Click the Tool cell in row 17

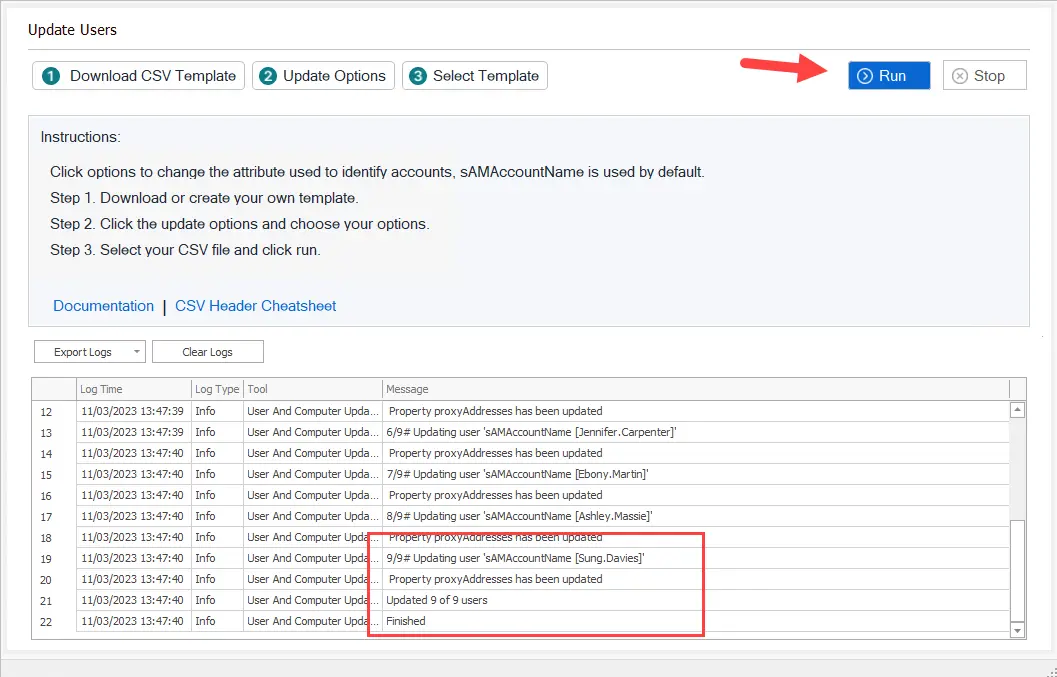(x=313, y=517)
